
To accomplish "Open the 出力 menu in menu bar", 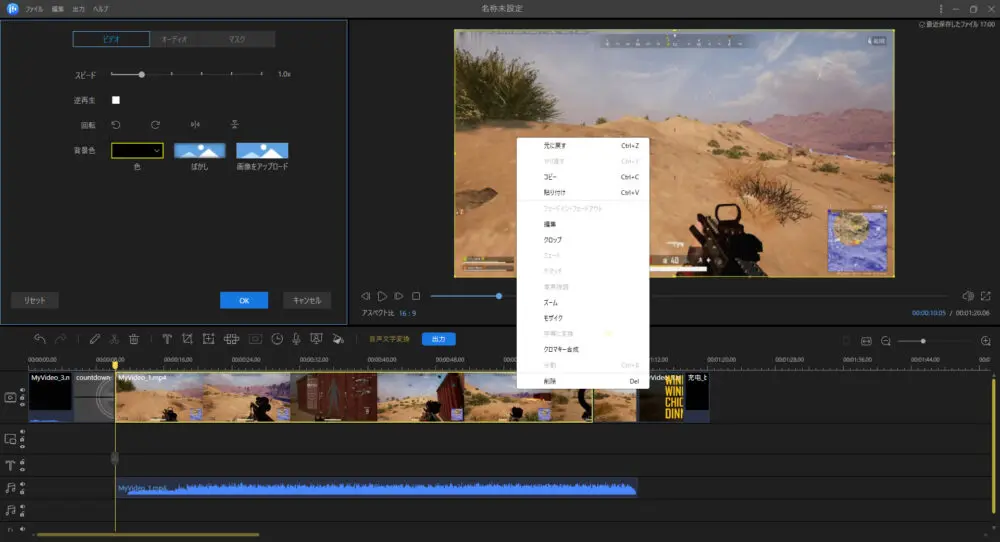I will (78, 9).
